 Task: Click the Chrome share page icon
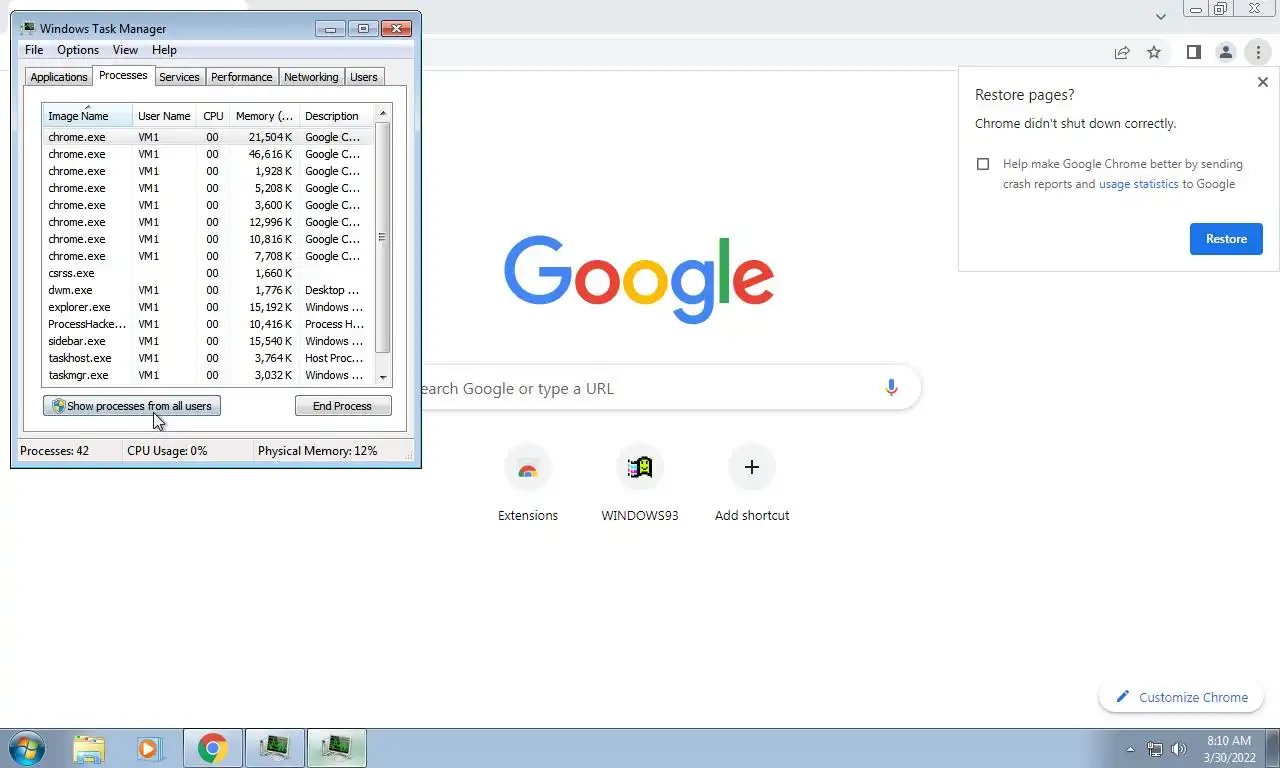[x=1122, y=52]
